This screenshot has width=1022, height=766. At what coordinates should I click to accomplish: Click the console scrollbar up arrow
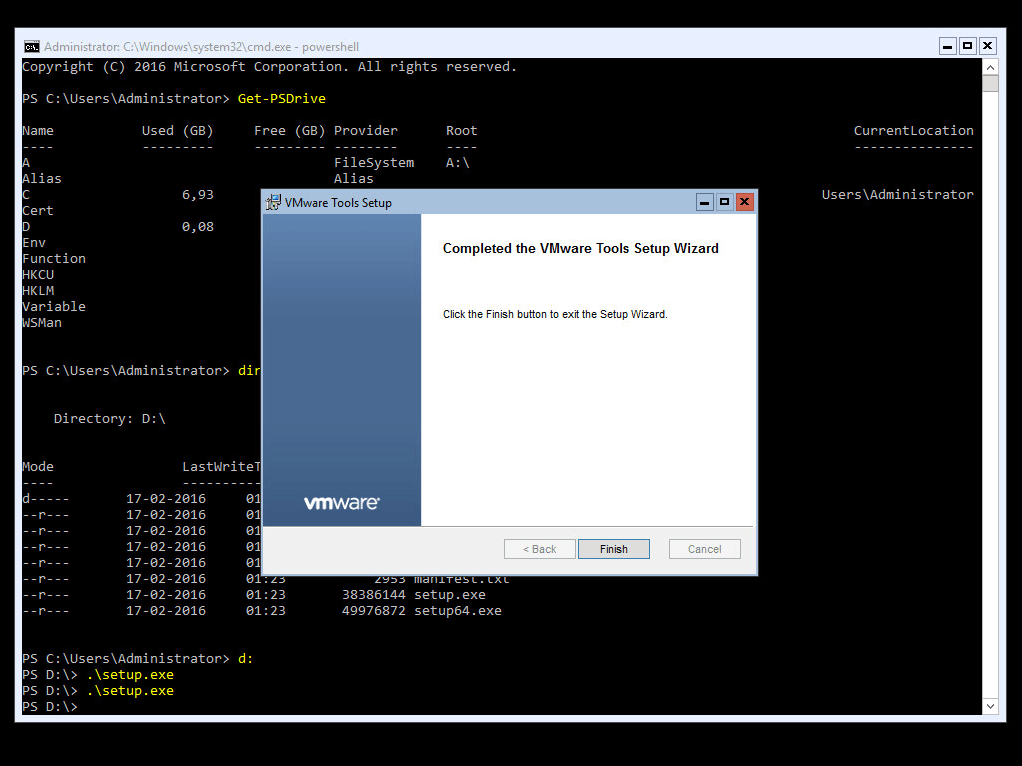990,67
